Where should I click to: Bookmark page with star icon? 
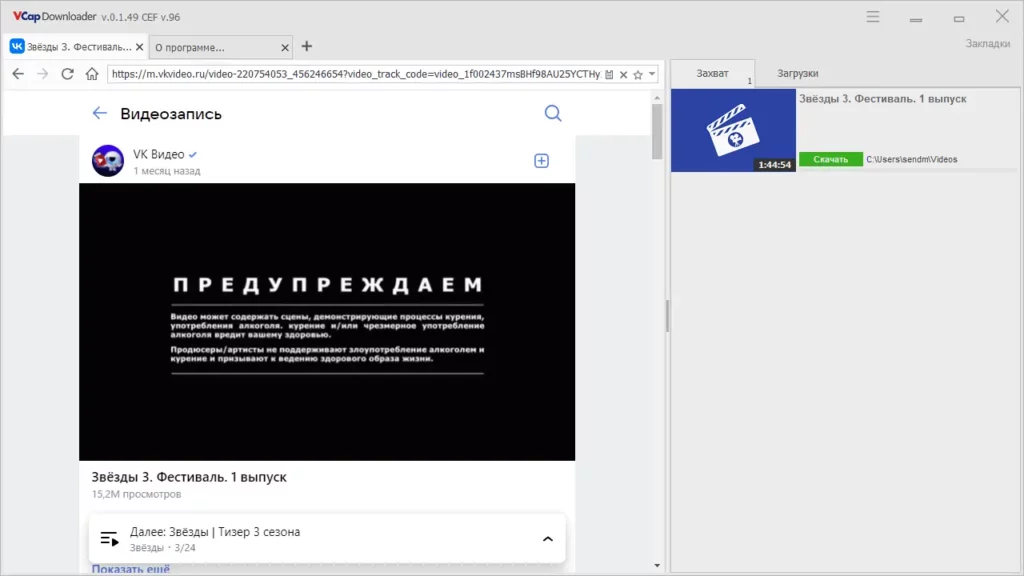click(x=638, y=74)
